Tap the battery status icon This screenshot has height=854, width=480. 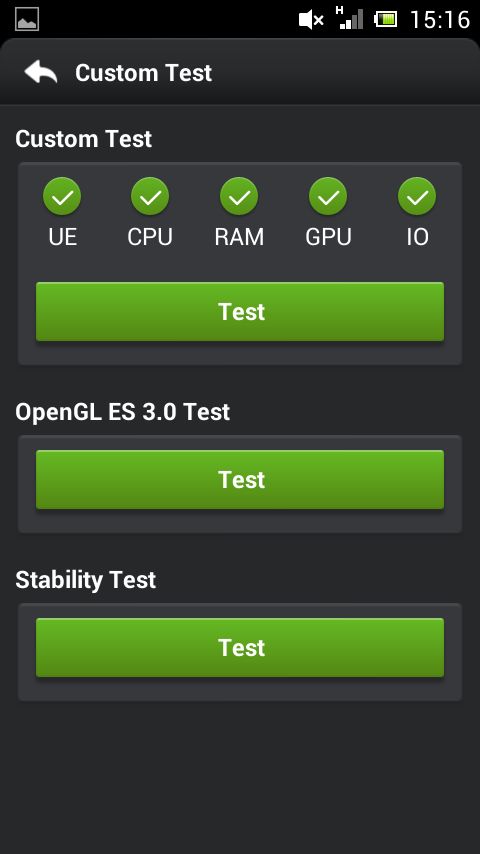coord(385,20)
